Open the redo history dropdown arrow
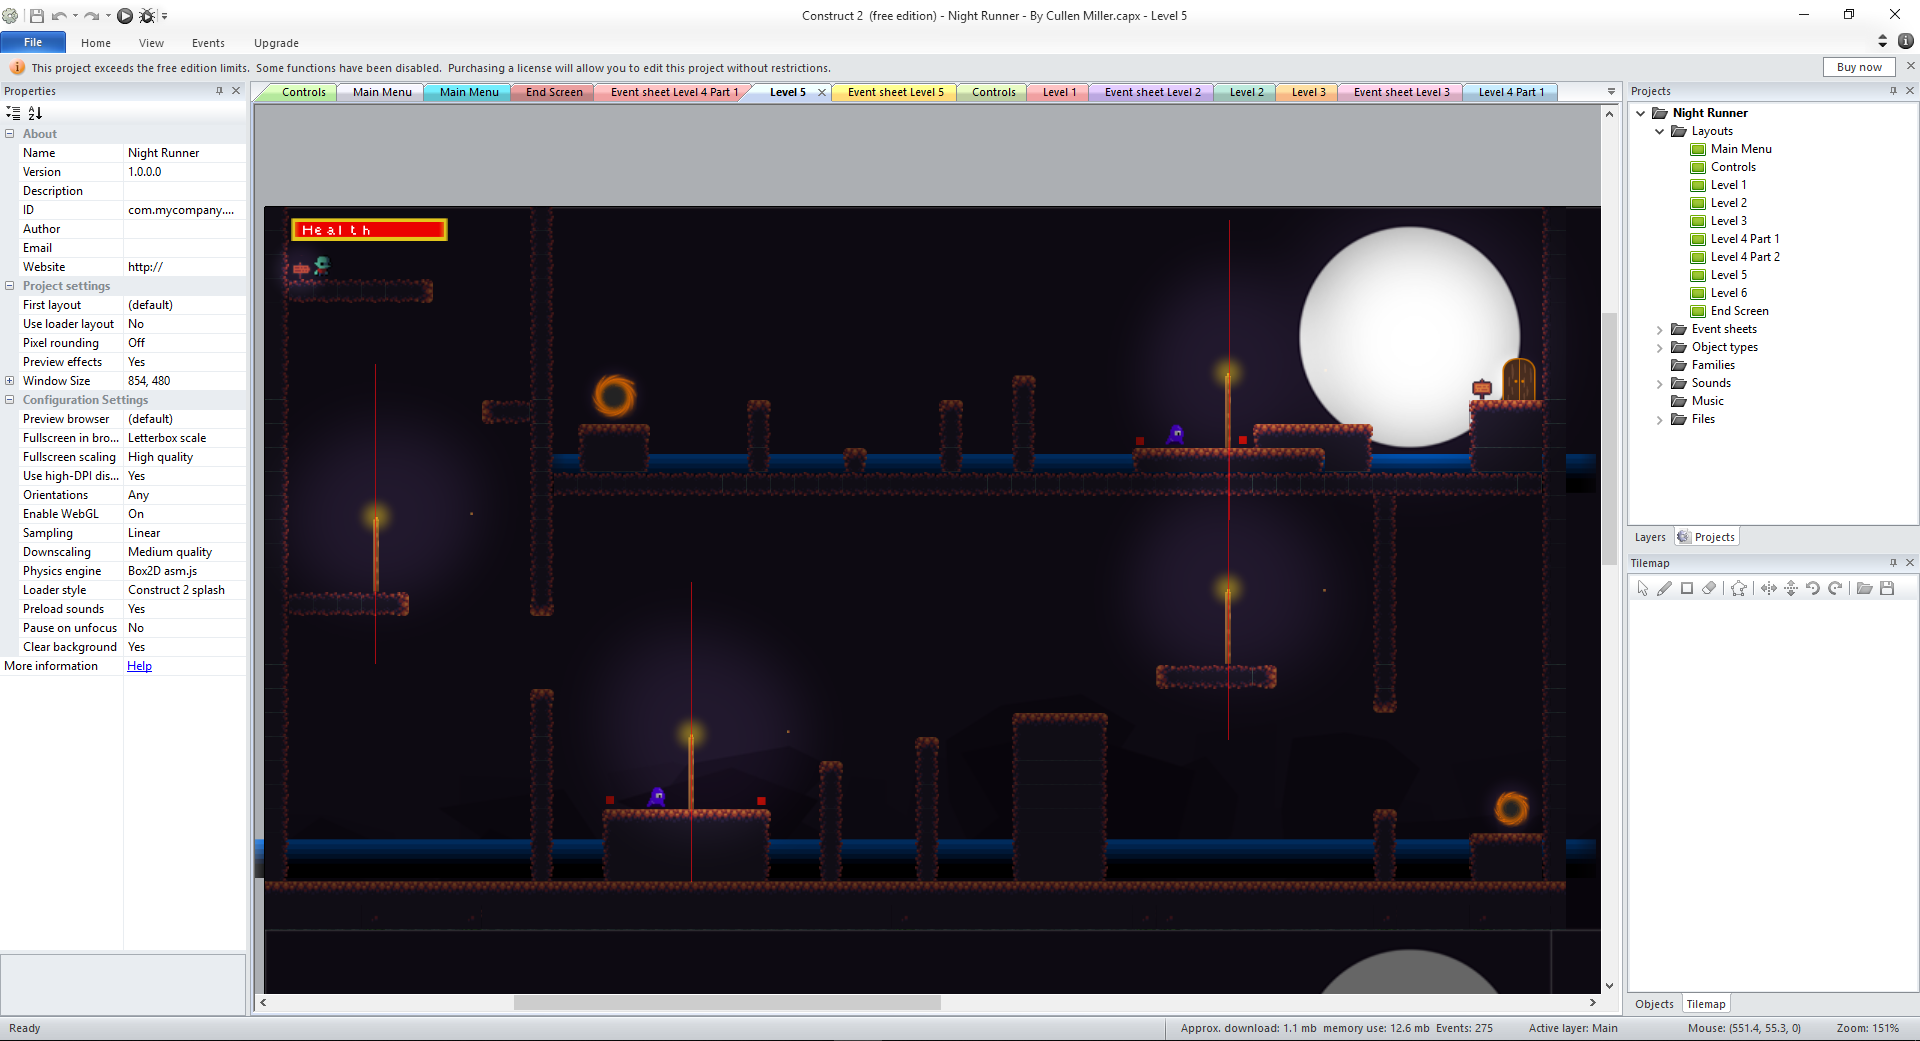The width and height of the screenshot is (1920, 1041). point(107,16)
